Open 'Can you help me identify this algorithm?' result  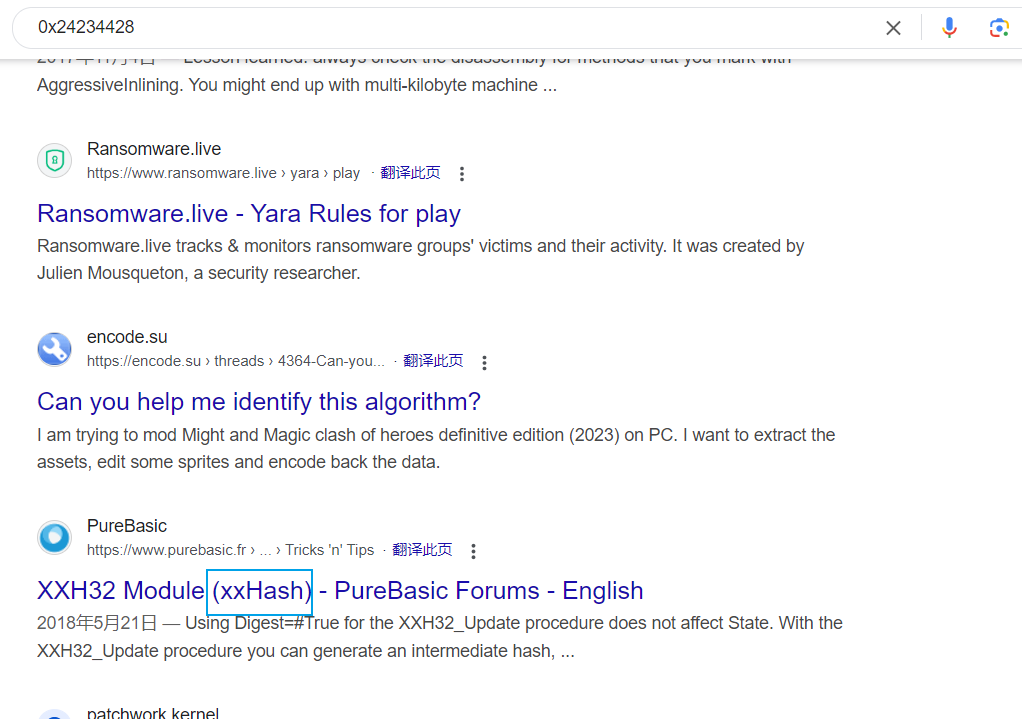click(x=259, y=402)
